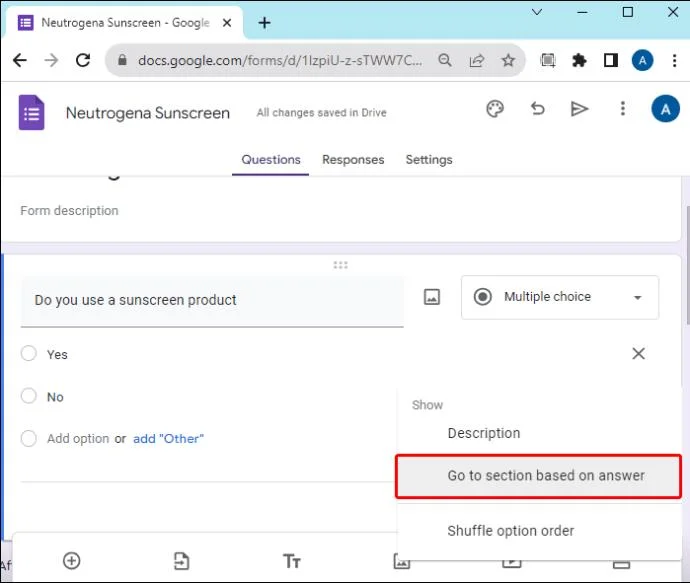
Task: Click the Add option radio circle
Action: click(29, 438)
